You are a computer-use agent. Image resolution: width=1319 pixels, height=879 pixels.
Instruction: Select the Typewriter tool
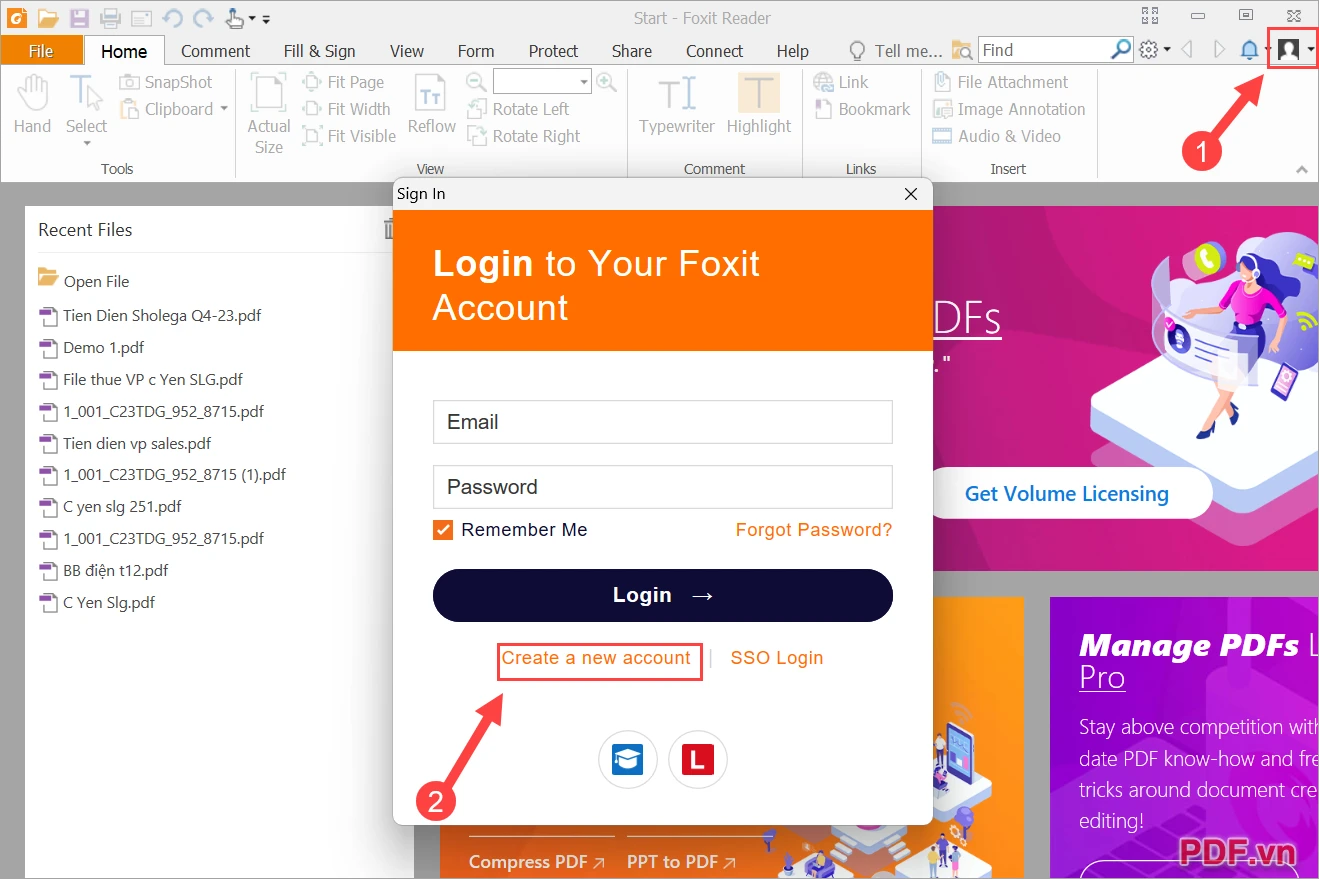677,104
